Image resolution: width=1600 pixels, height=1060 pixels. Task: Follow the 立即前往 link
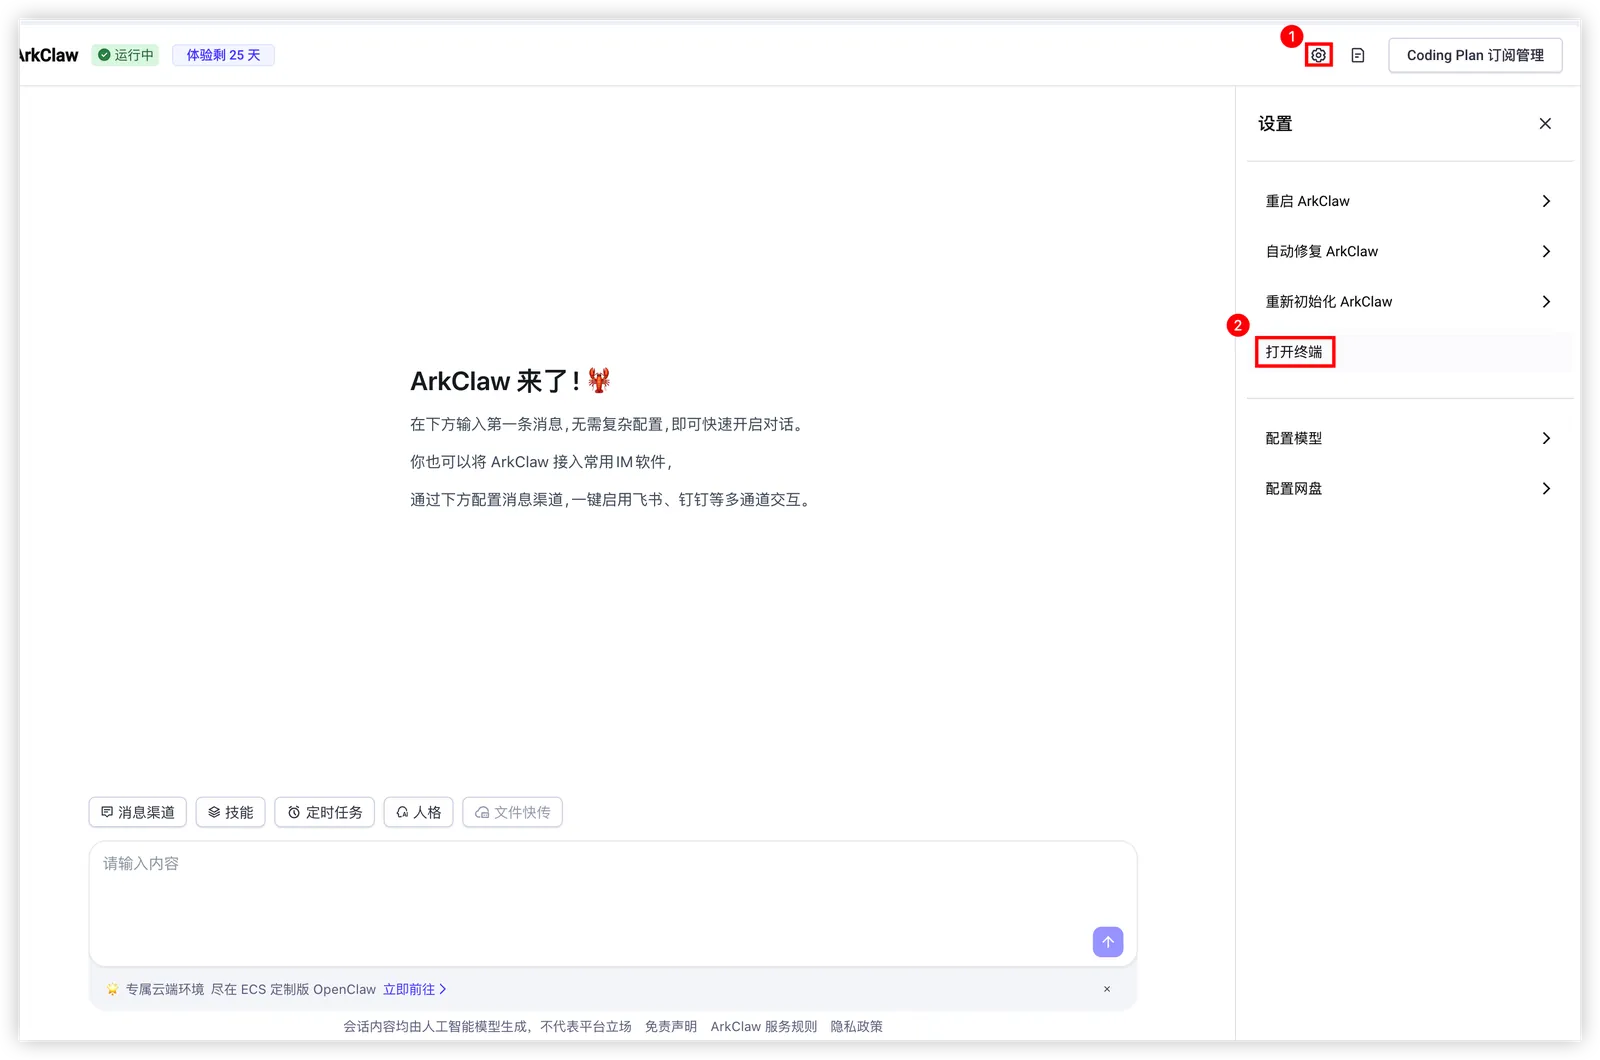click(x=414, y=989)
